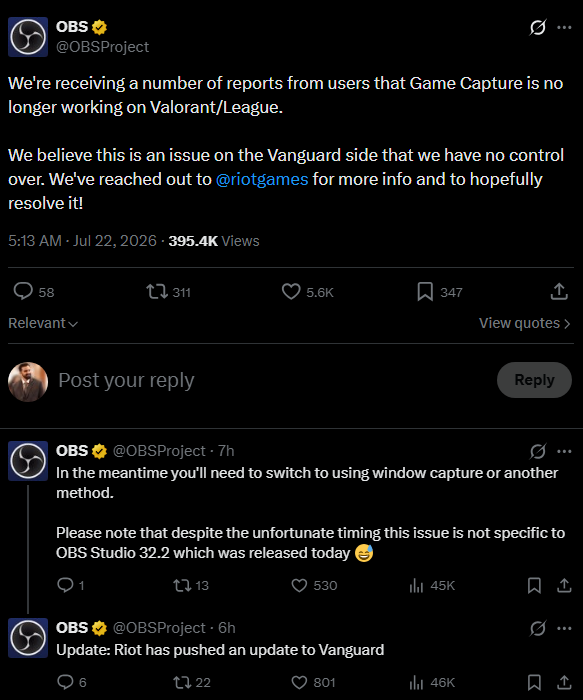Open View quotes link
The height and width of the screenshot is (700, 583).
coord(525,323)
